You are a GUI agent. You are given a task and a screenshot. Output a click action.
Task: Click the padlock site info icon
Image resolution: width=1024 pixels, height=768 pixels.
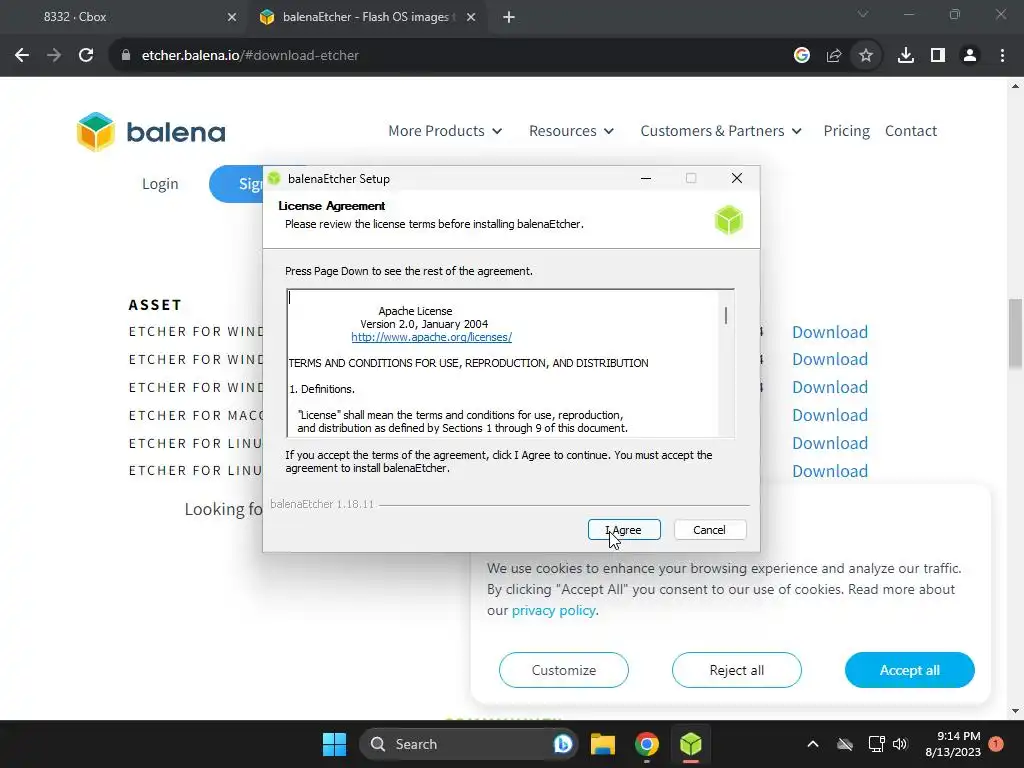(x=126, y=56)
